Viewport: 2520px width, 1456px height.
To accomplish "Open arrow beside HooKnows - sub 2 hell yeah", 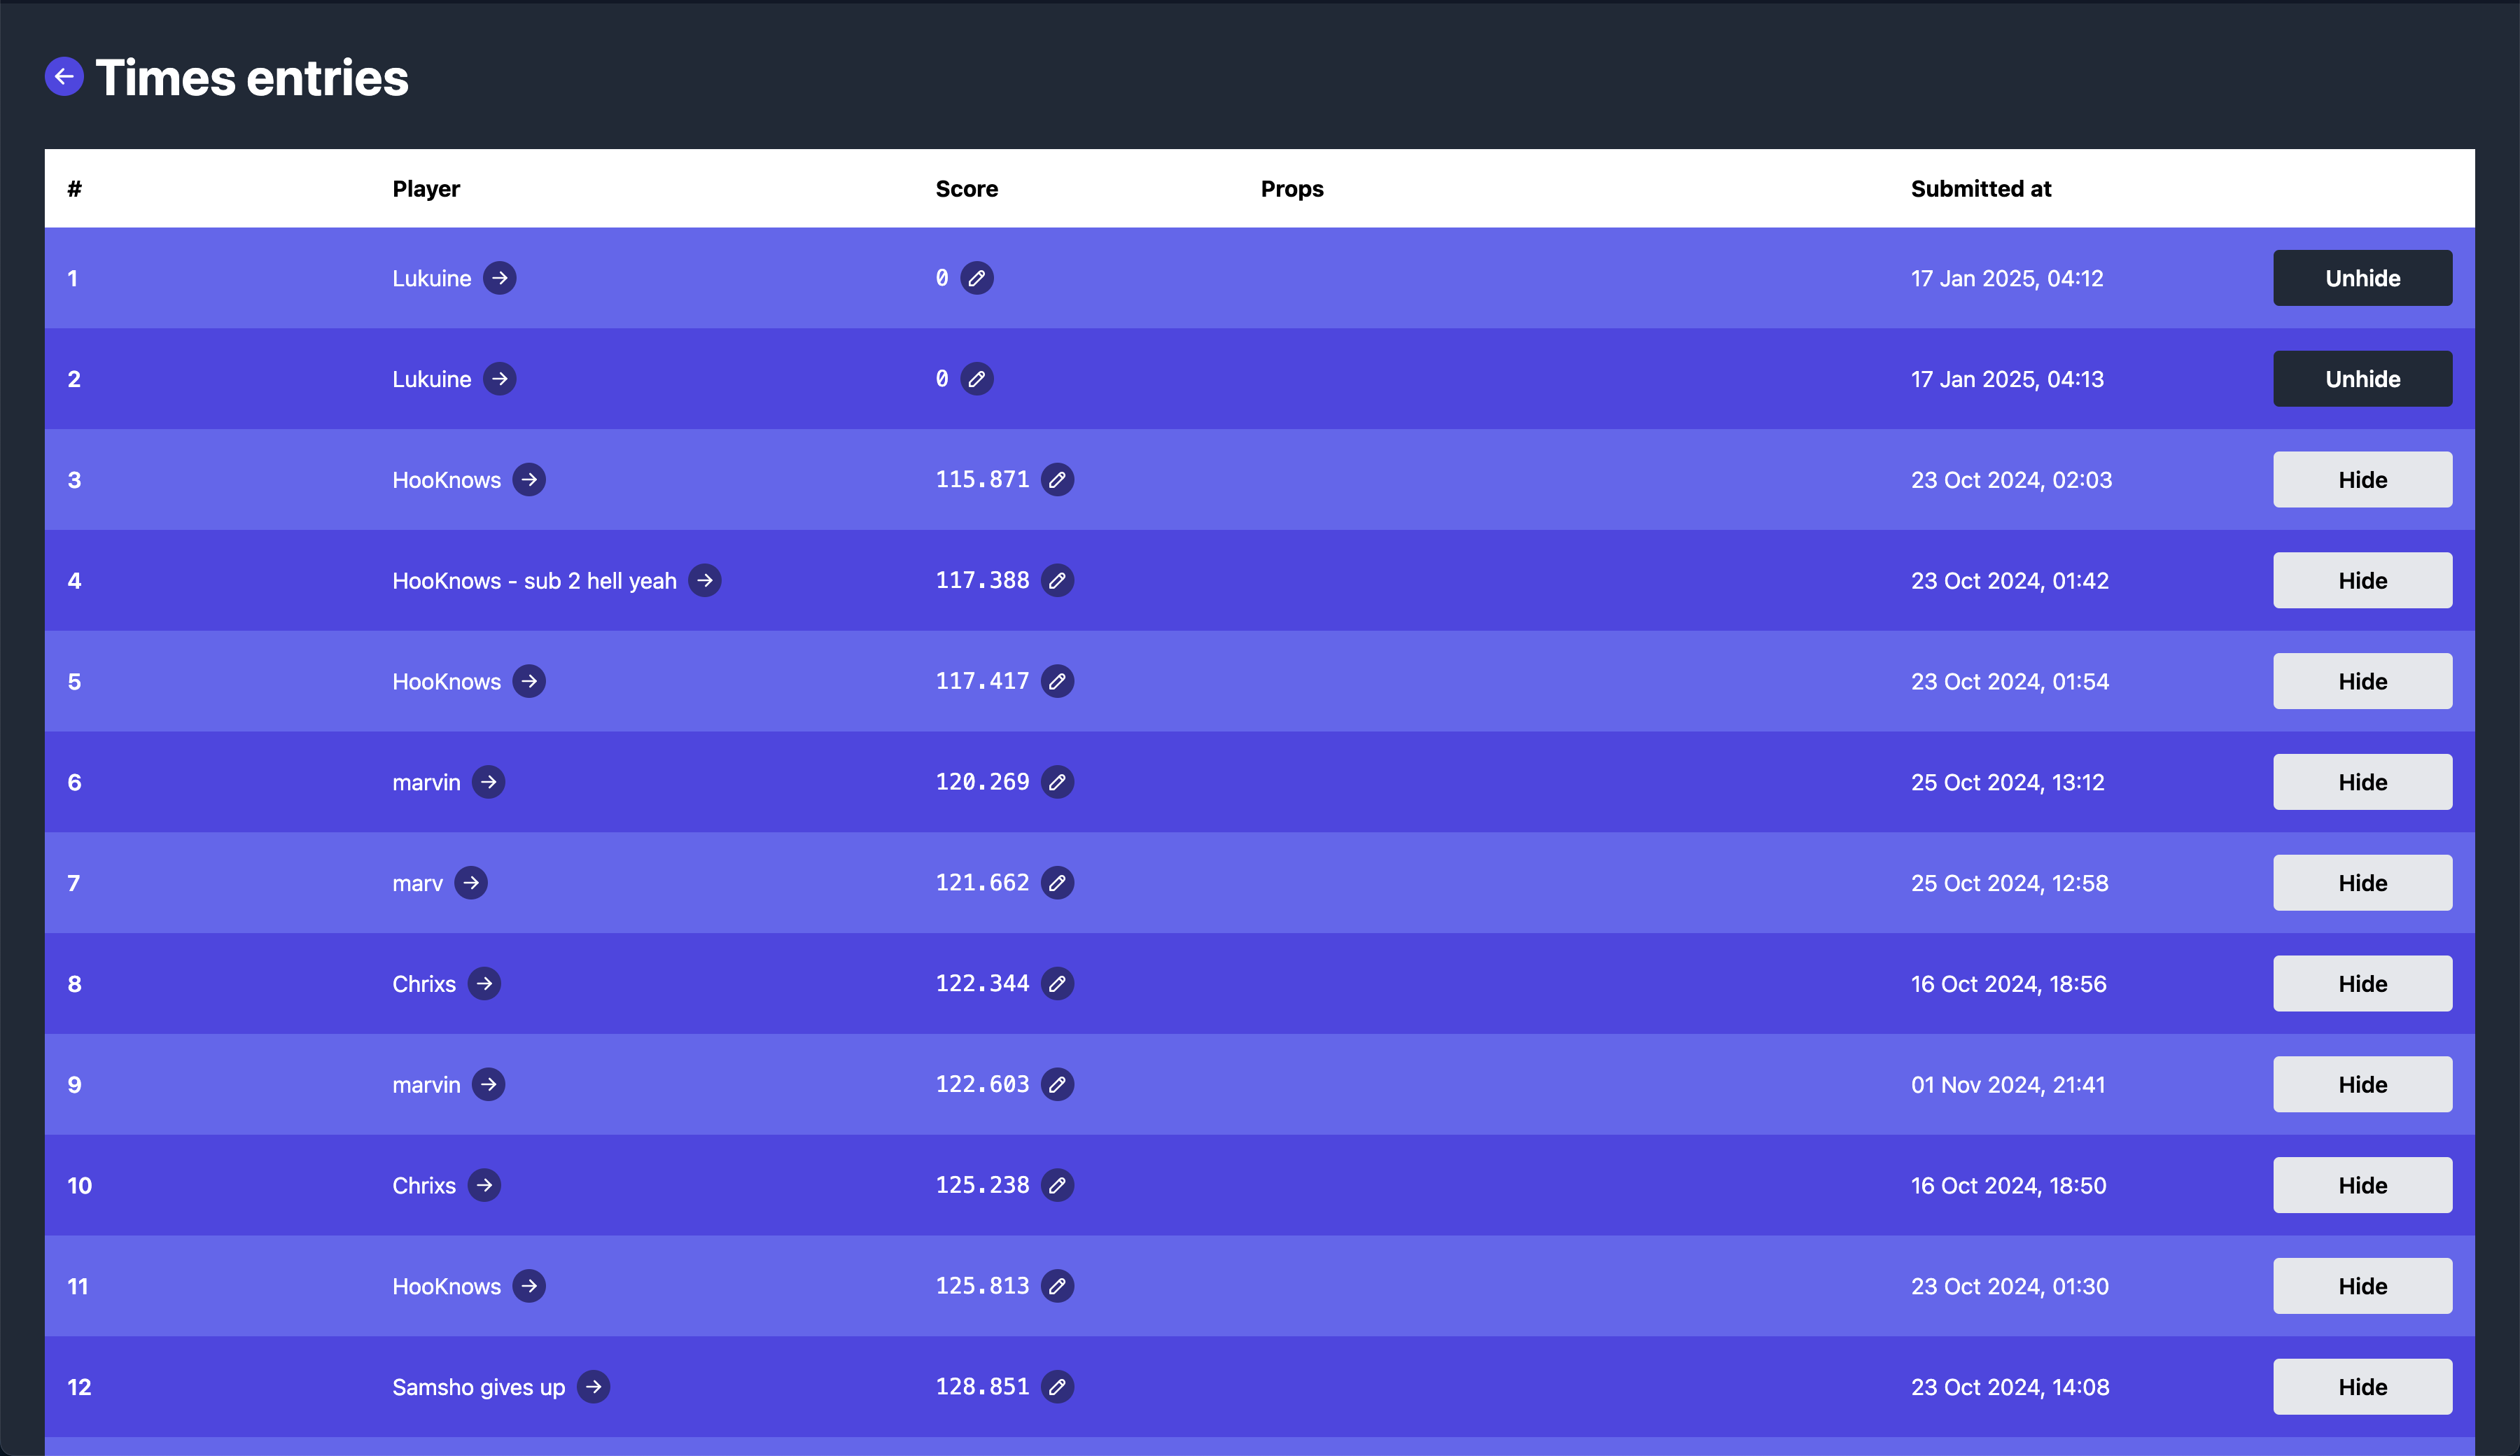I will (705, 580).
